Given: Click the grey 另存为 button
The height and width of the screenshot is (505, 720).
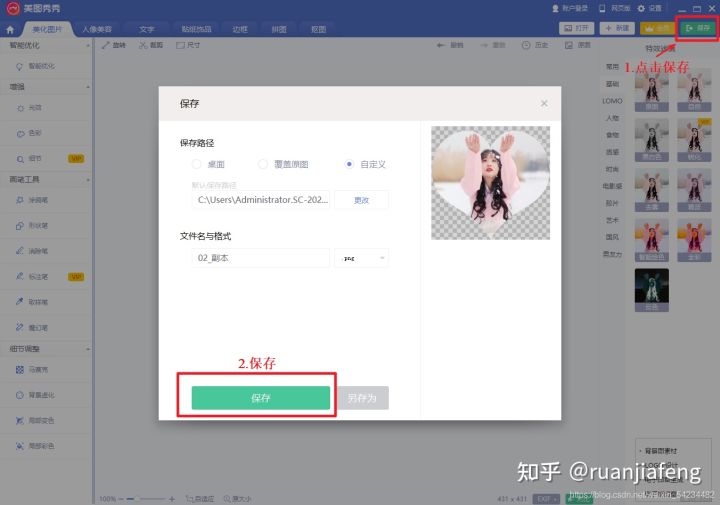Looking at the screenshot, I should (x=362, y=398).
